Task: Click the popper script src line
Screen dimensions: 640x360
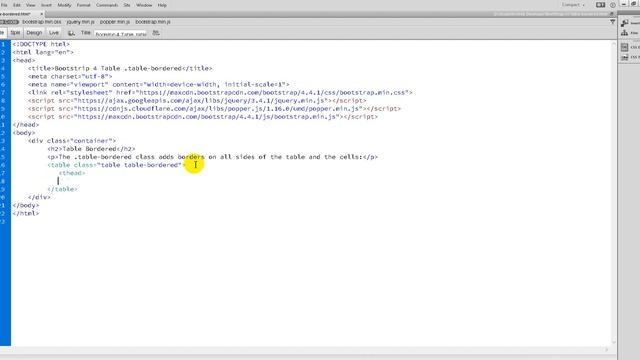Action: 214,109
